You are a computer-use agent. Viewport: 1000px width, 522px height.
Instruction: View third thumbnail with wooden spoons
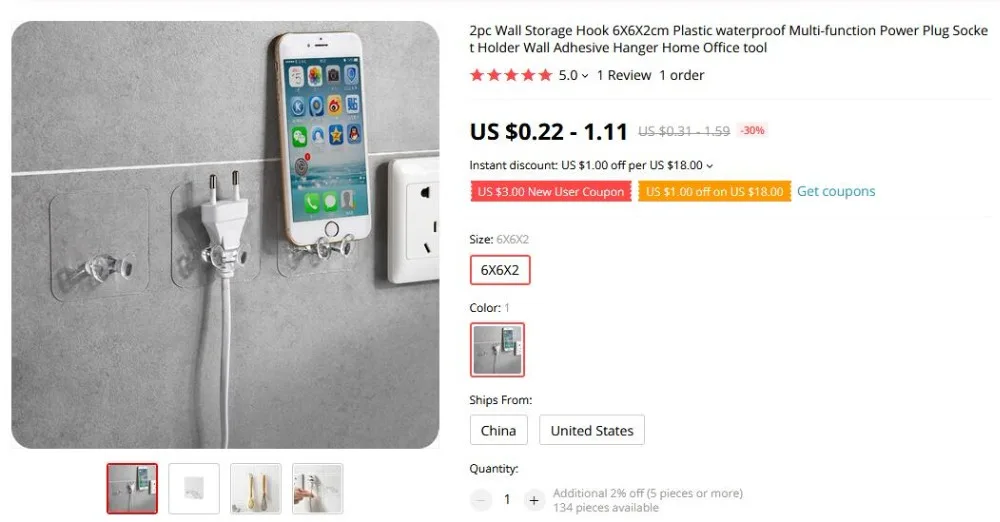coord(256,489)
